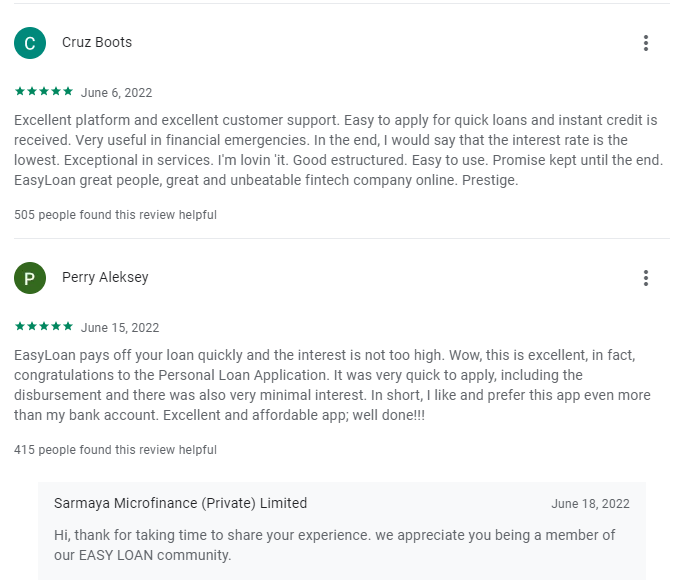
Task: Click the five-star rating on Perry Aleksey review
Action: [44, 327]
